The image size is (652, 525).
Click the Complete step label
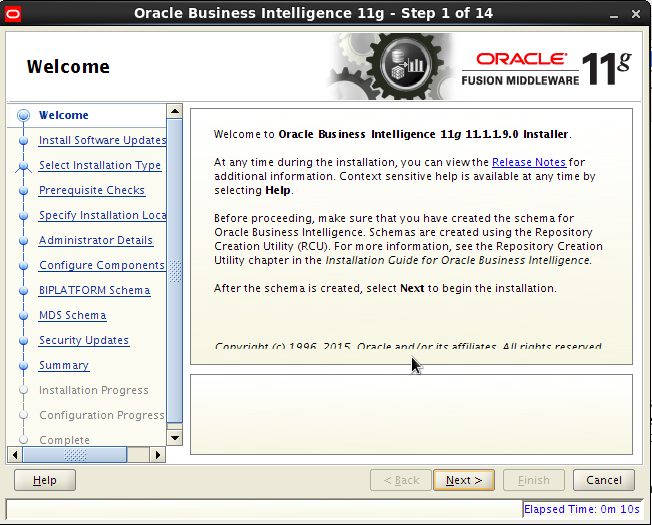(x=64, y=440)
